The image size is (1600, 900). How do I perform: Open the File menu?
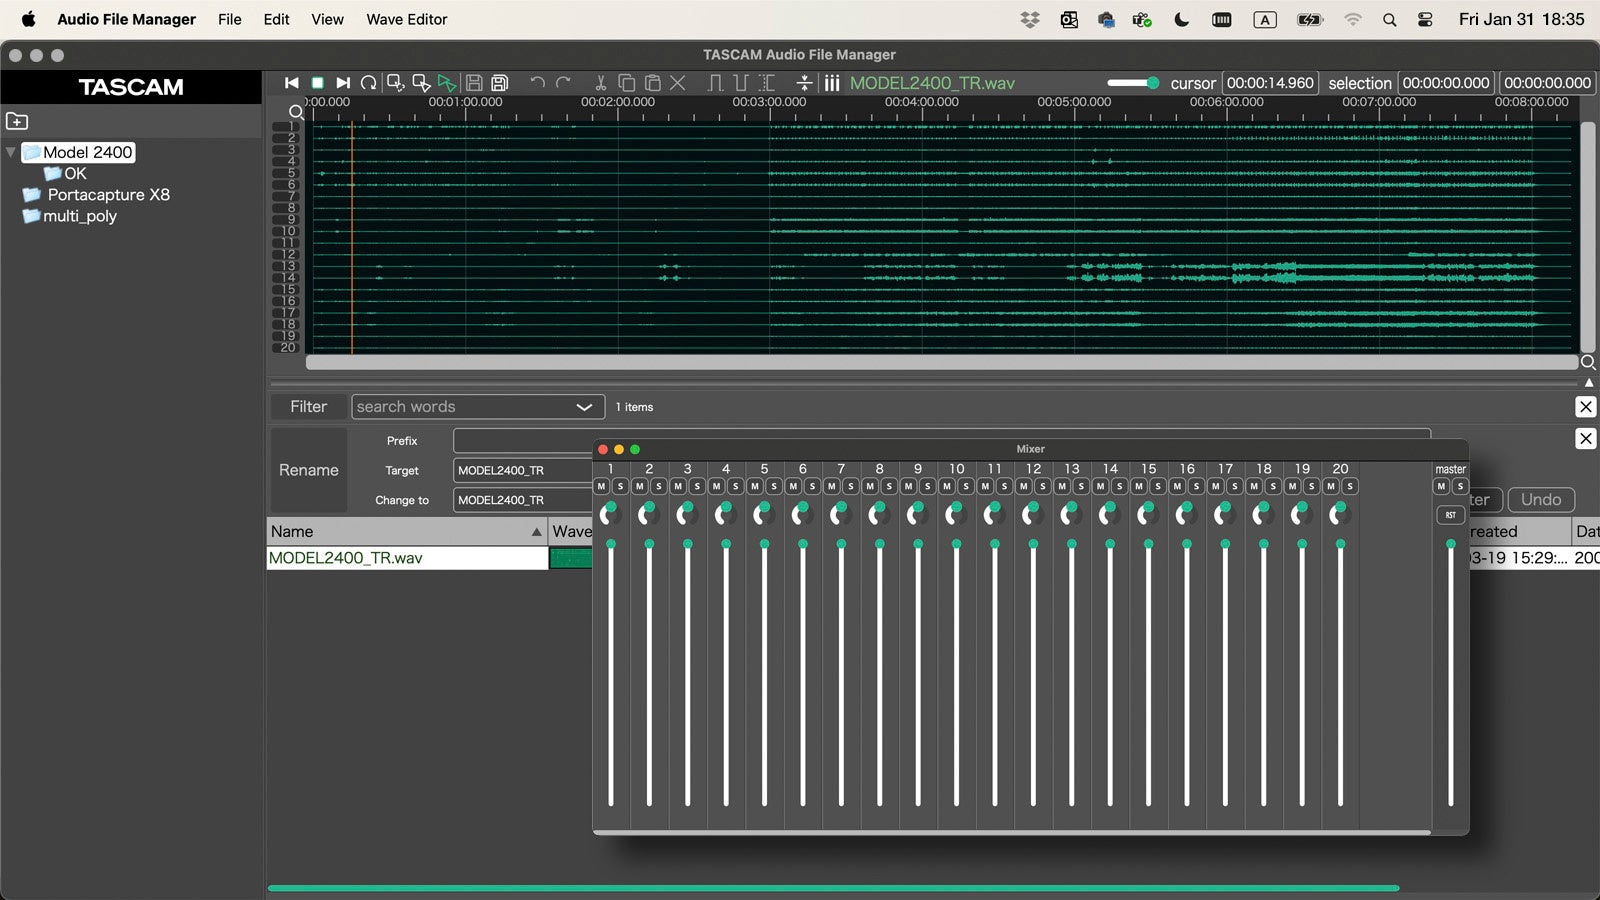(x=229, y=19)
